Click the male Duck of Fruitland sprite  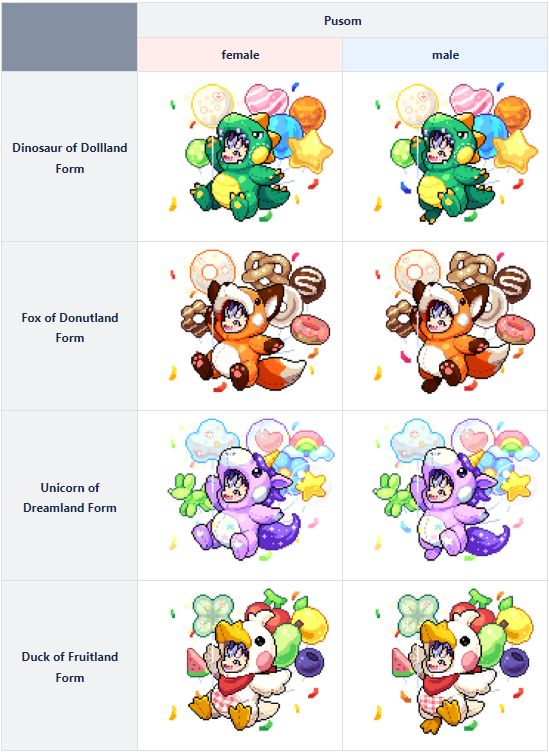(x=456, y=661)
